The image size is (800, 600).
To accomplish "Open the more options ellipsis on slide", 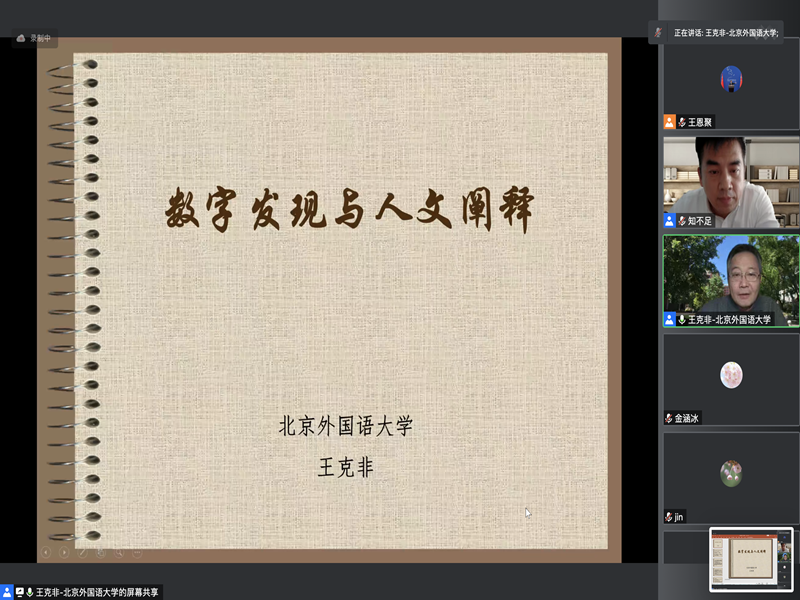I will (x=136, y=551).
